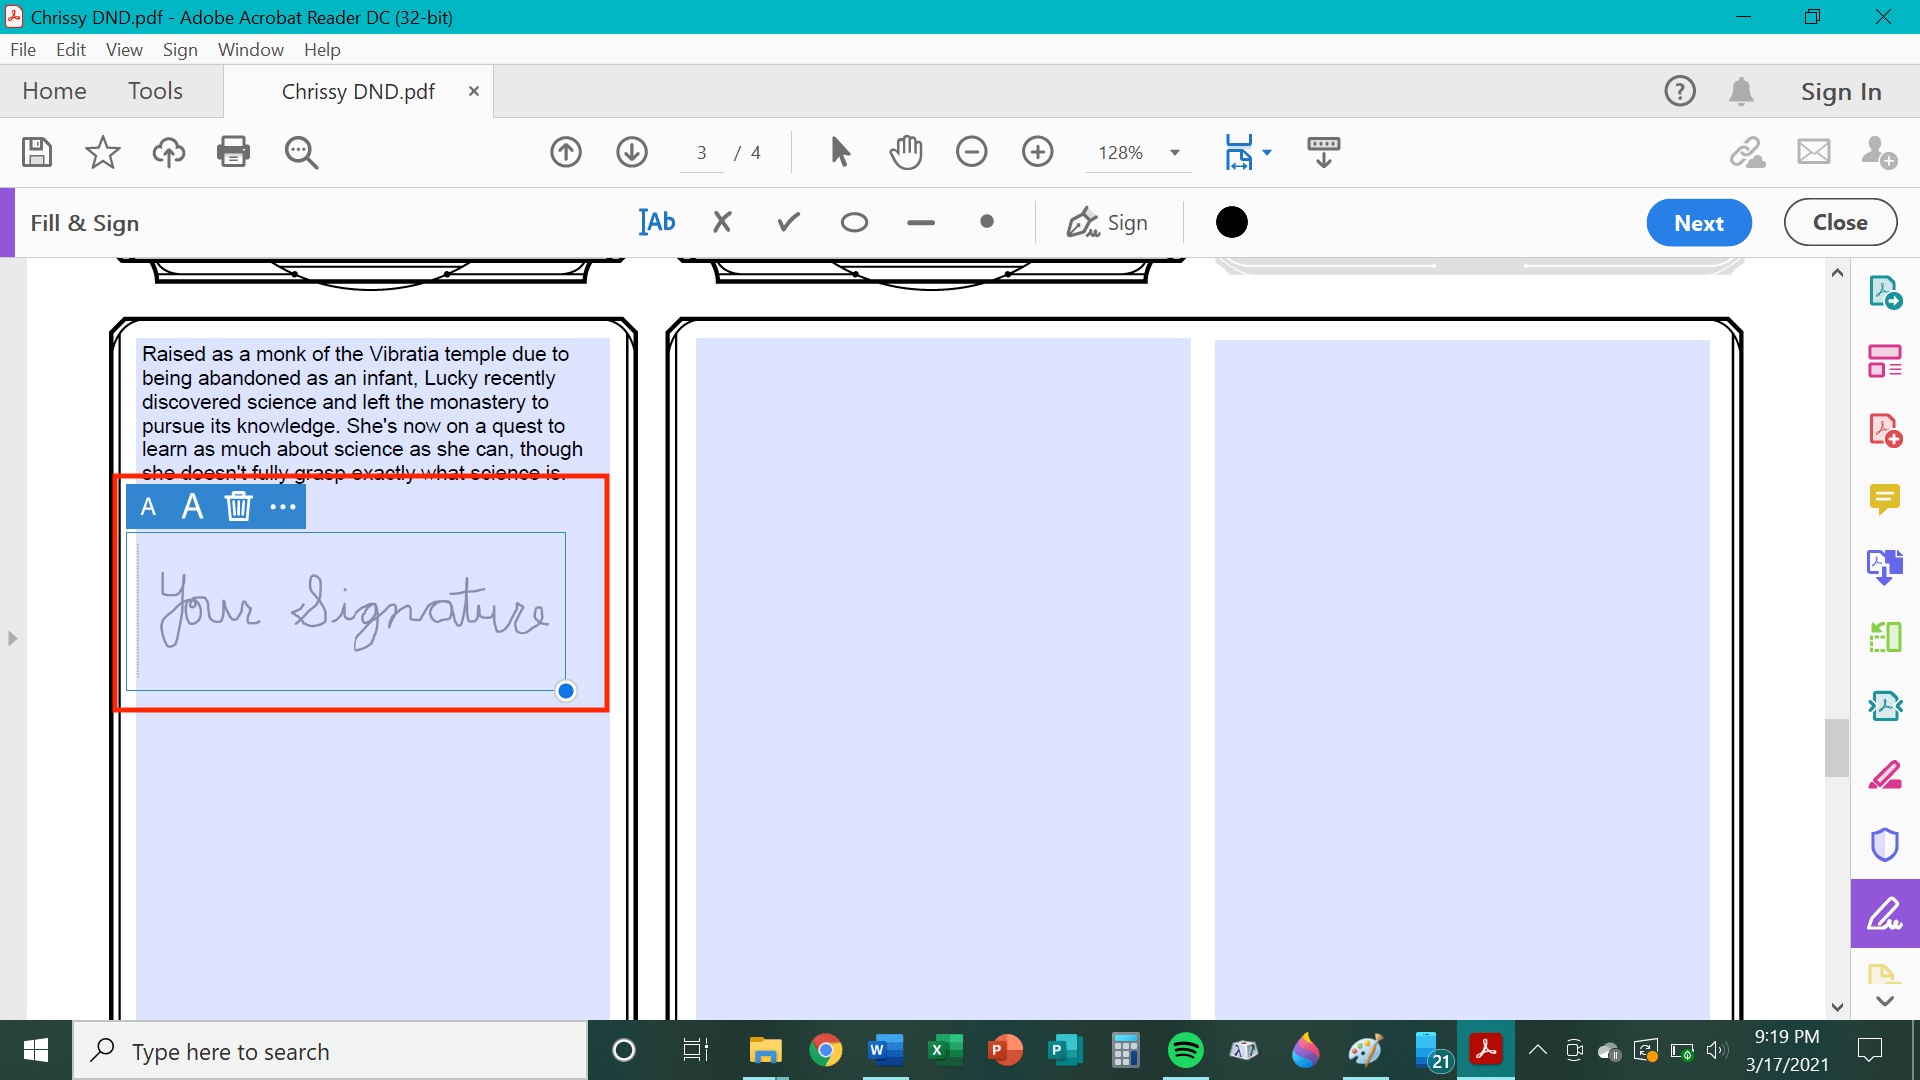This screenshot has height=1080, width=1920.
Task: Open the Fill & Sign tool in right sidebar
Action: (x=1884, y=913)
